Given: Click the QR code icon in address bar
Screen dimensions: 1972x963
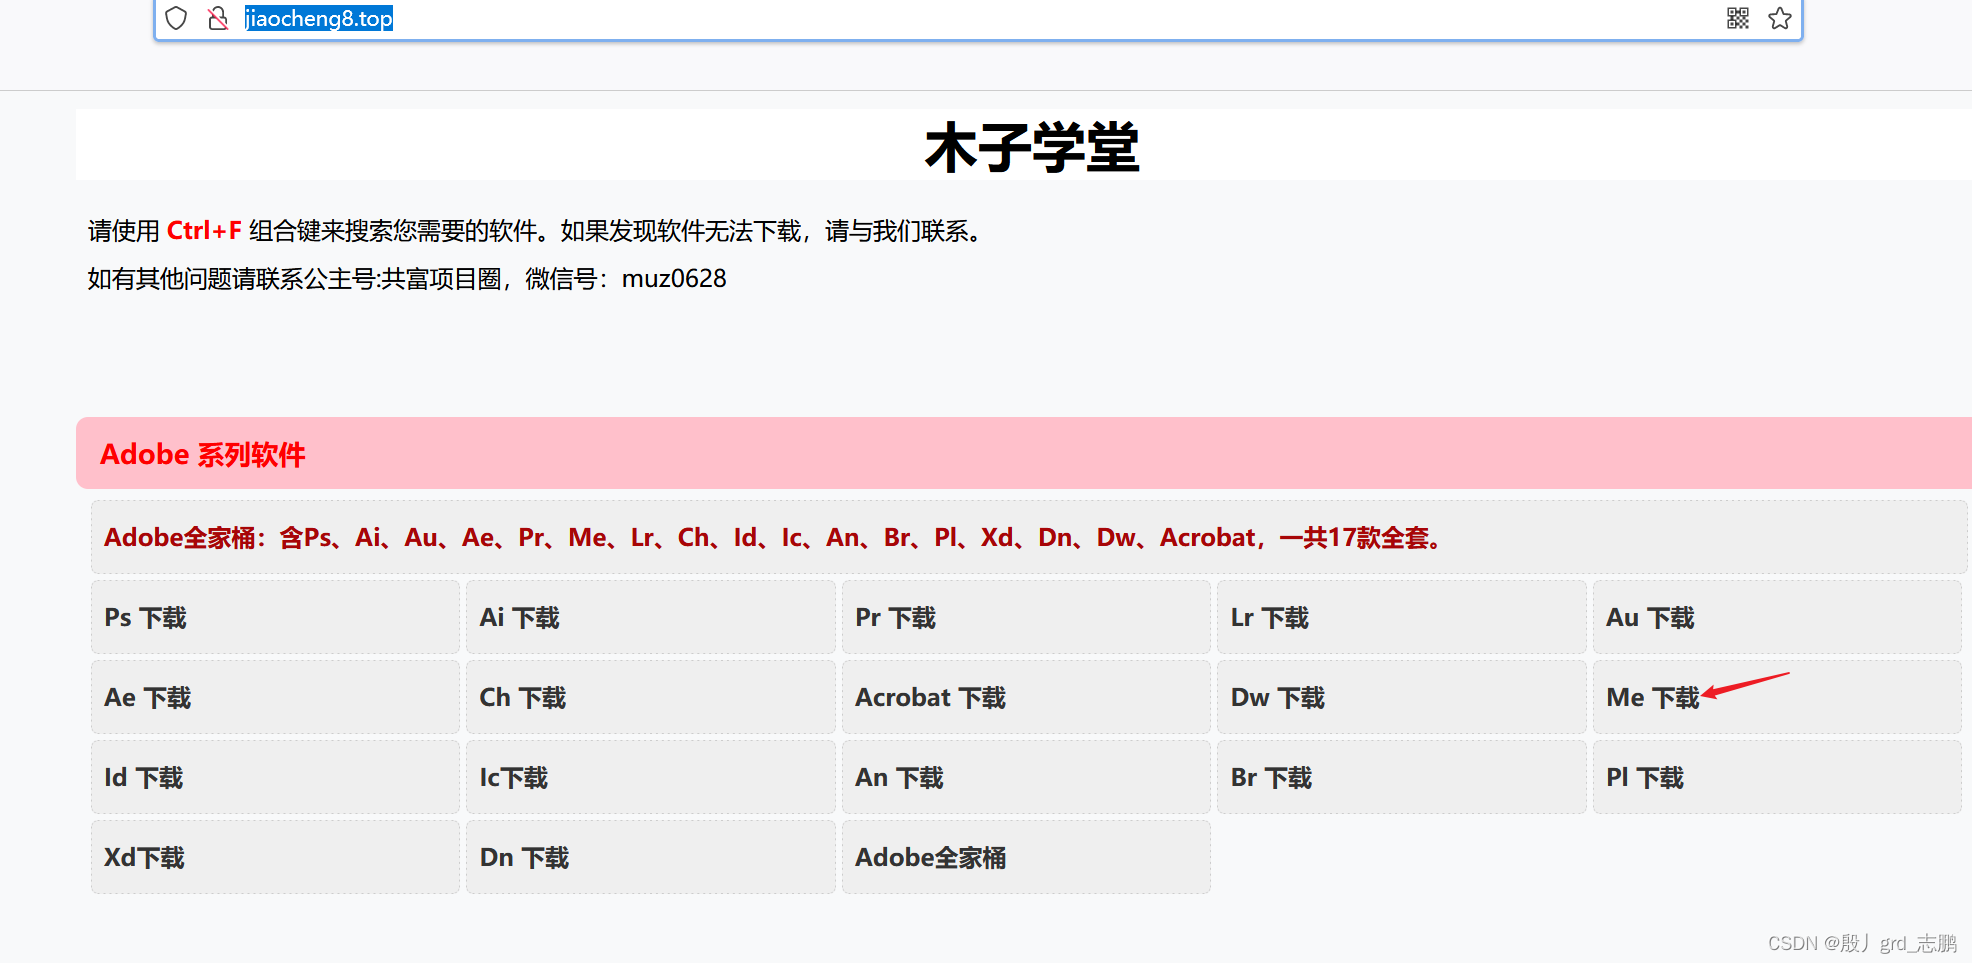Looking at the screenshot, I should (1738, 18).
